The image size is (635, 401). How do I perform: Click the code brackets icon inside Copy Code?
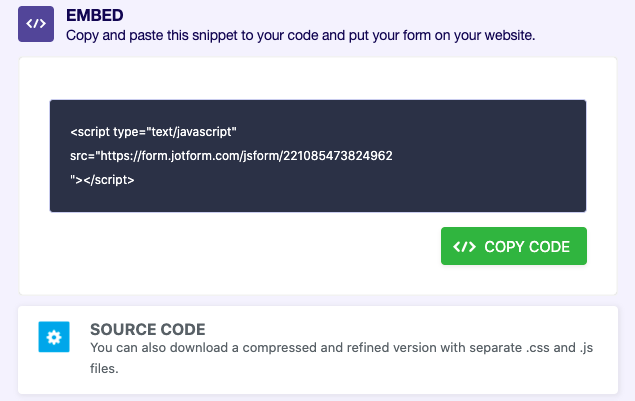(464, 246)
